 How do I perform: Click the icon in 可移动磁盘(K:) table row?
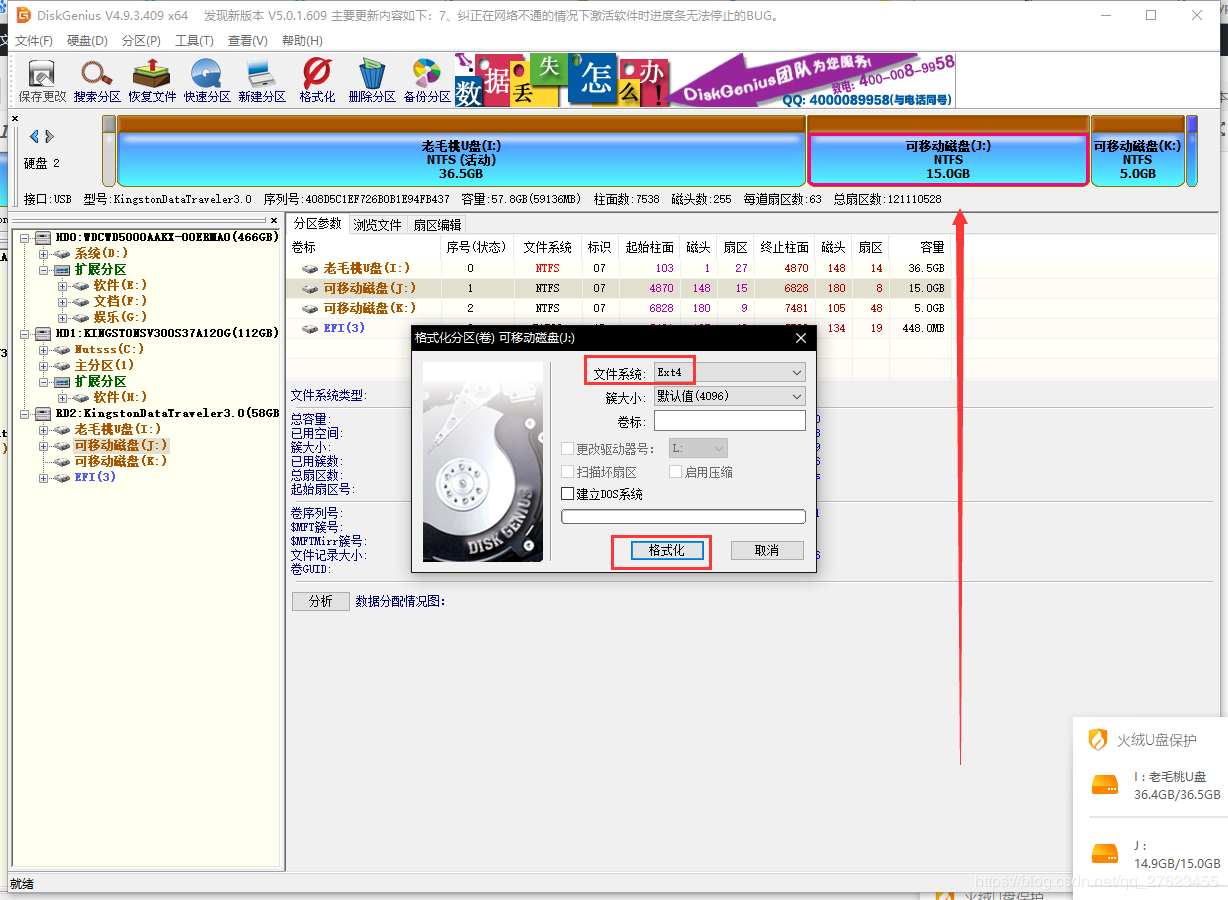(x=311, y=308)
